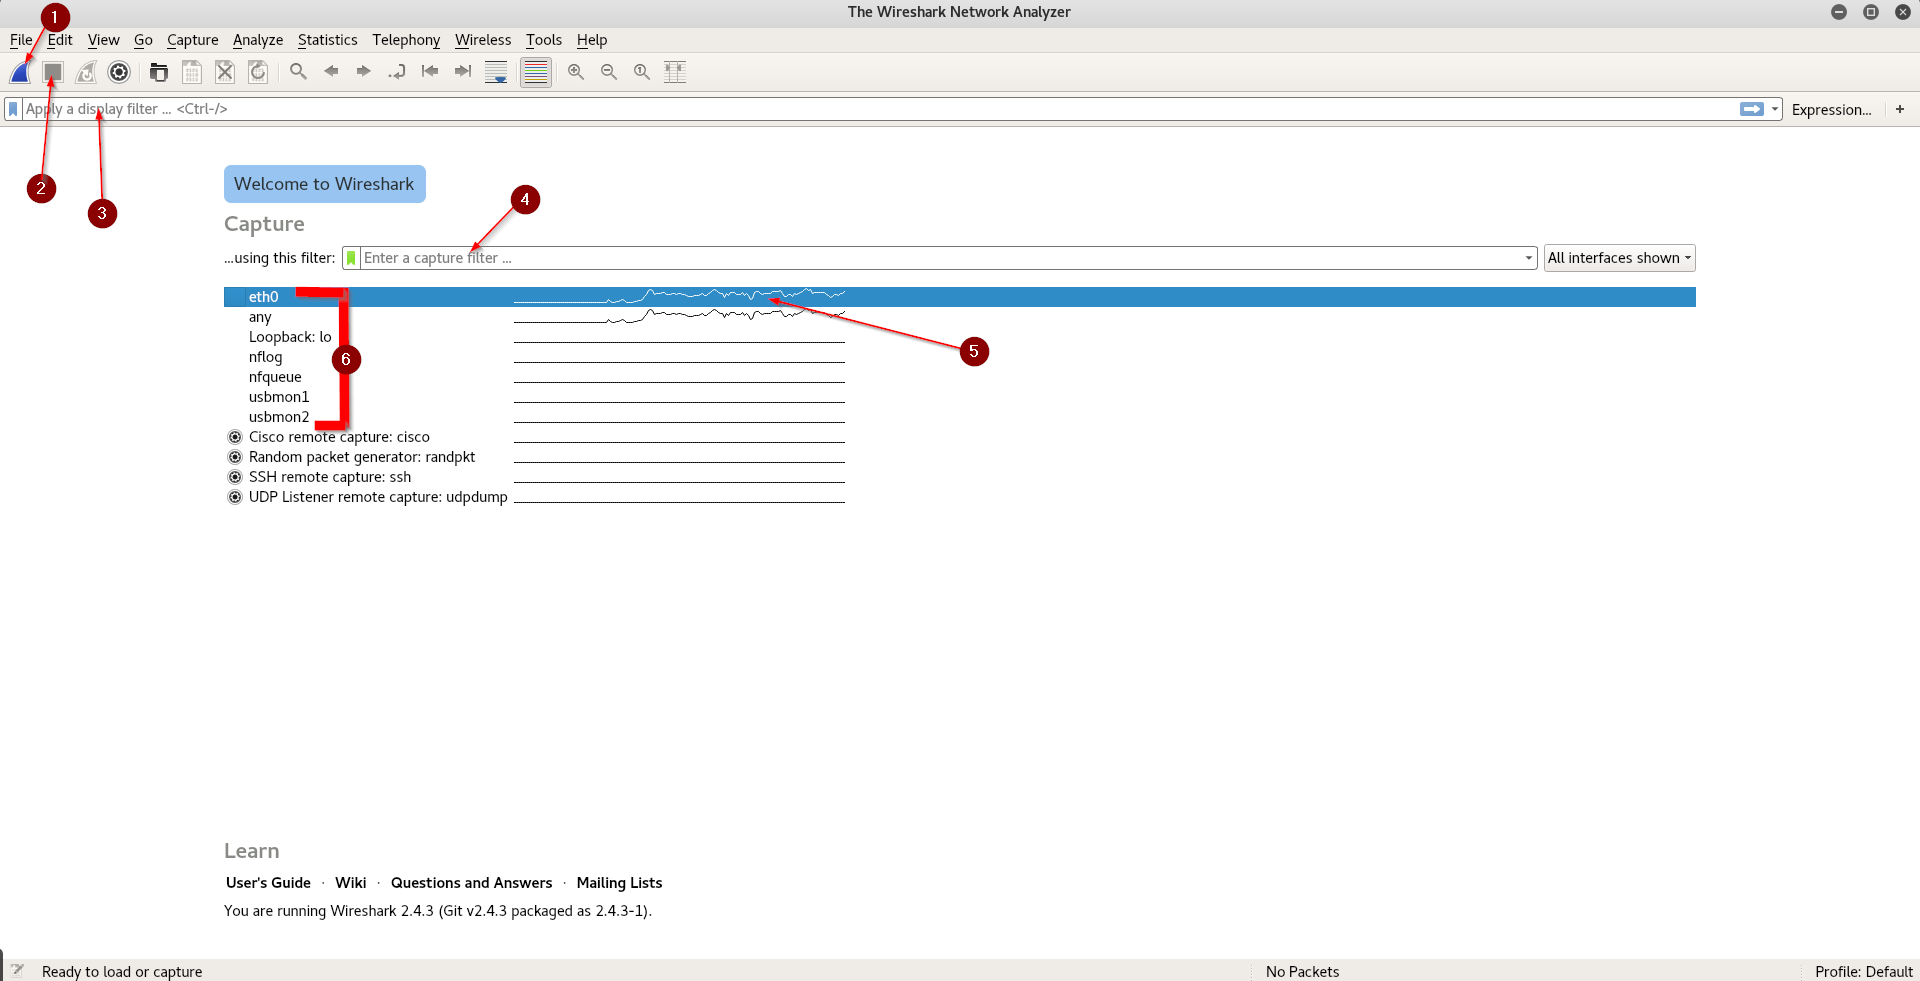This screenshot has height=981, width=1920.
Task: Click the find packet magnifier icon
Action: click(298, 72)
